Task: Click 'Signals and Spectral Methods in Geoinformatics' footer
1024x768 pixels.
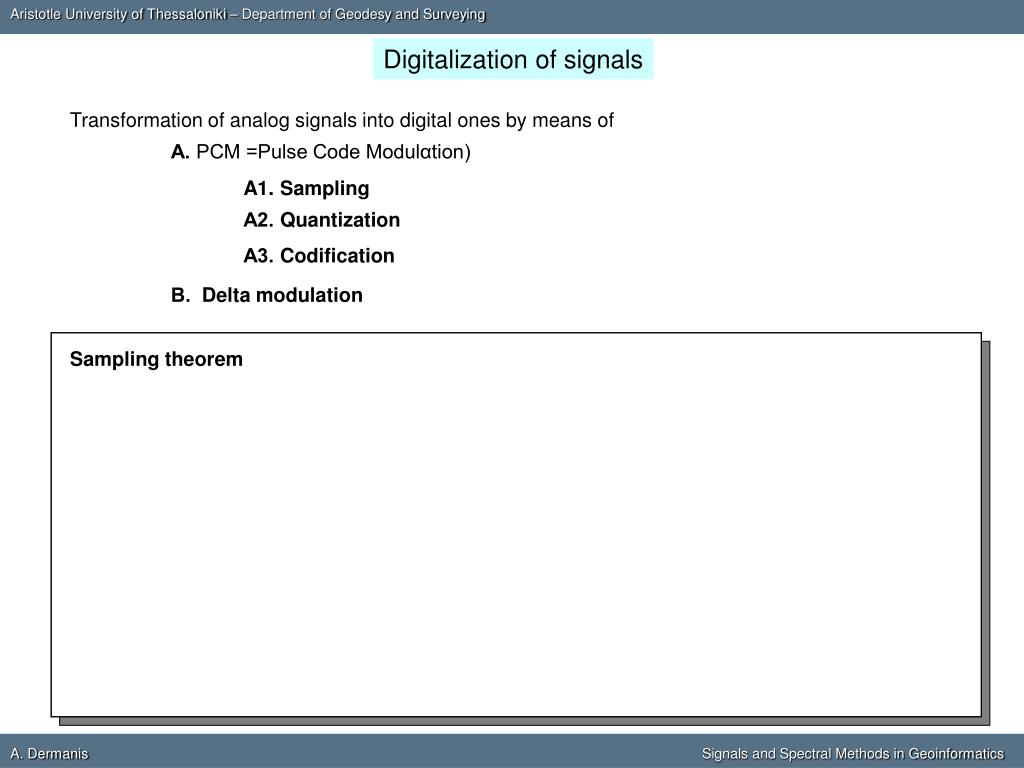Action: (853, 754)
